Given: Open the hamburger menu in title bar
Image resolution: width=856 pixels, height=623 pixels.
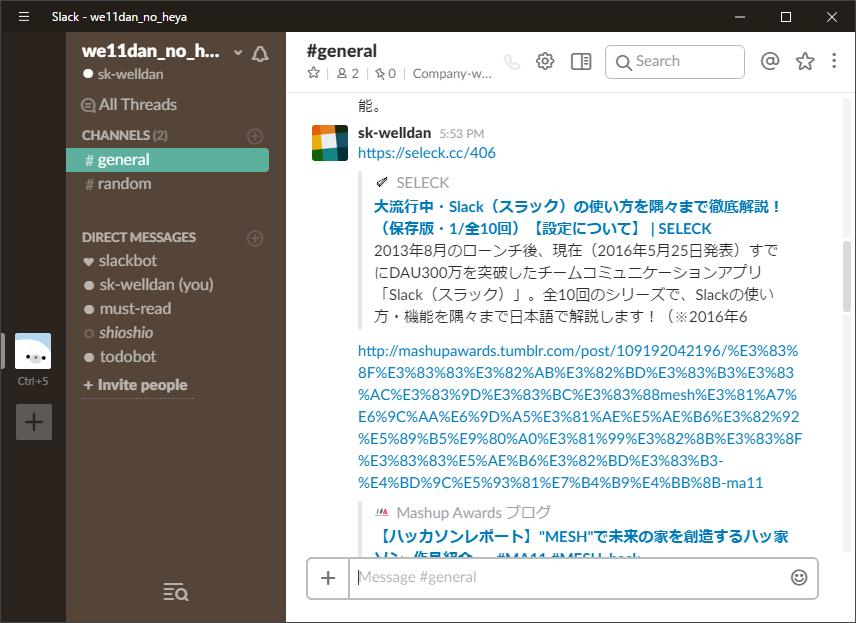Looking at the screenshot, I should [24, 17].
